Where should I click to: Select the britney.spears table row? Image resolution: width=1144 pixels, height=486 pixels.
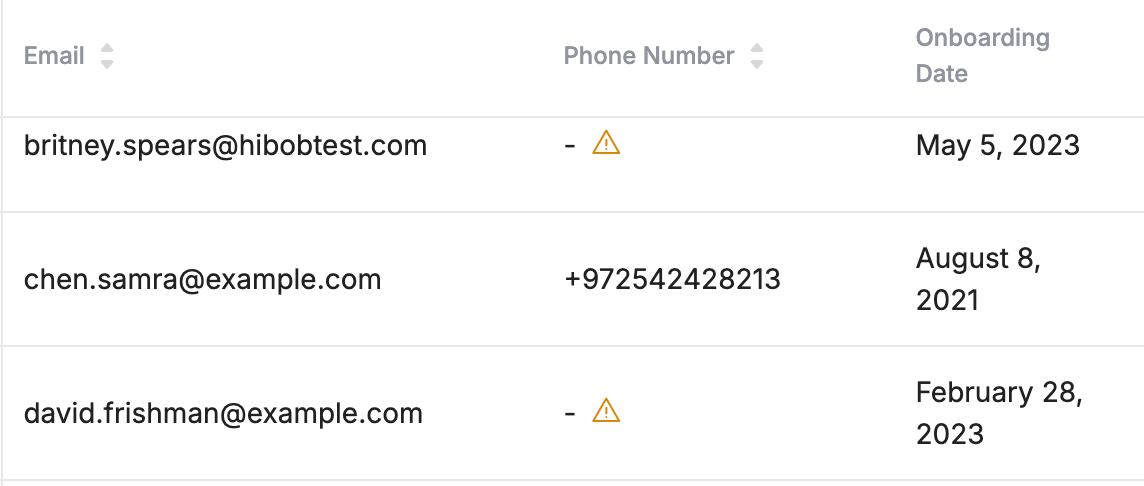coord(572,165)
